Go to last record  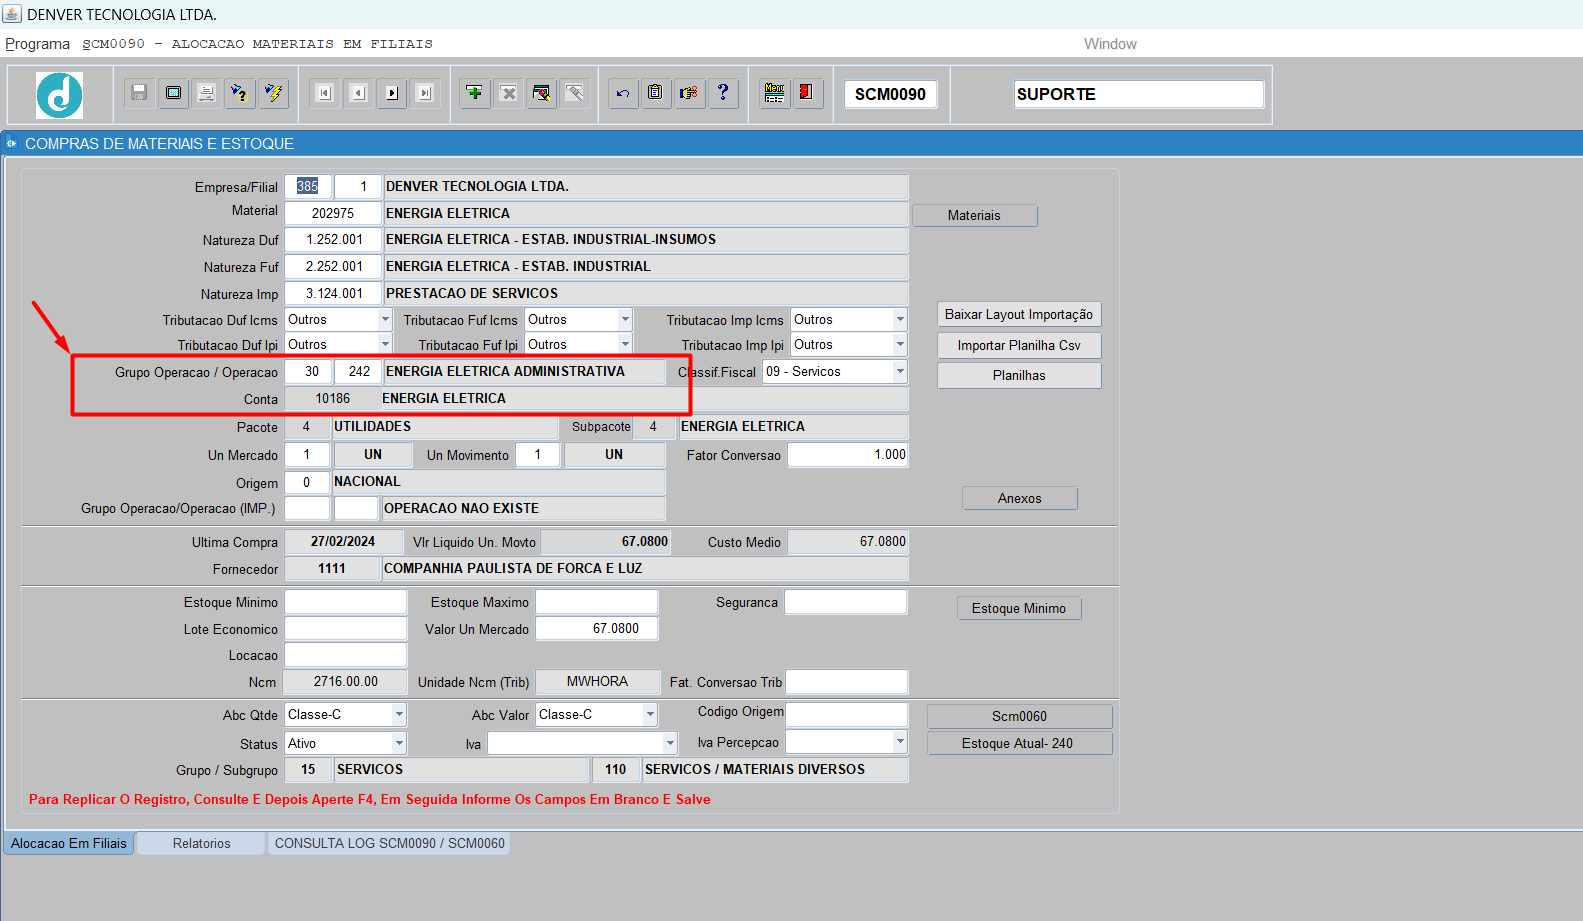point(425,93)
